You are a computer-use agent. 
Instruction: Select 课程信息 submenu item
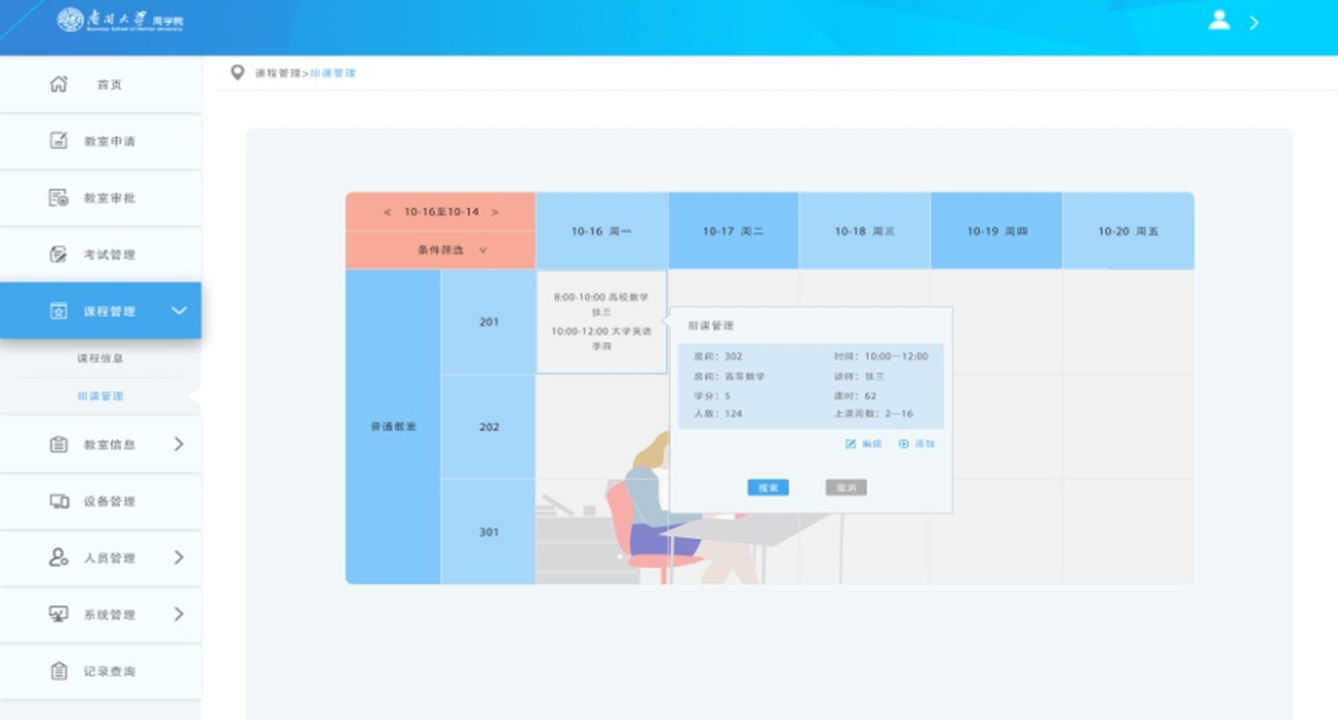click(100, 358)
